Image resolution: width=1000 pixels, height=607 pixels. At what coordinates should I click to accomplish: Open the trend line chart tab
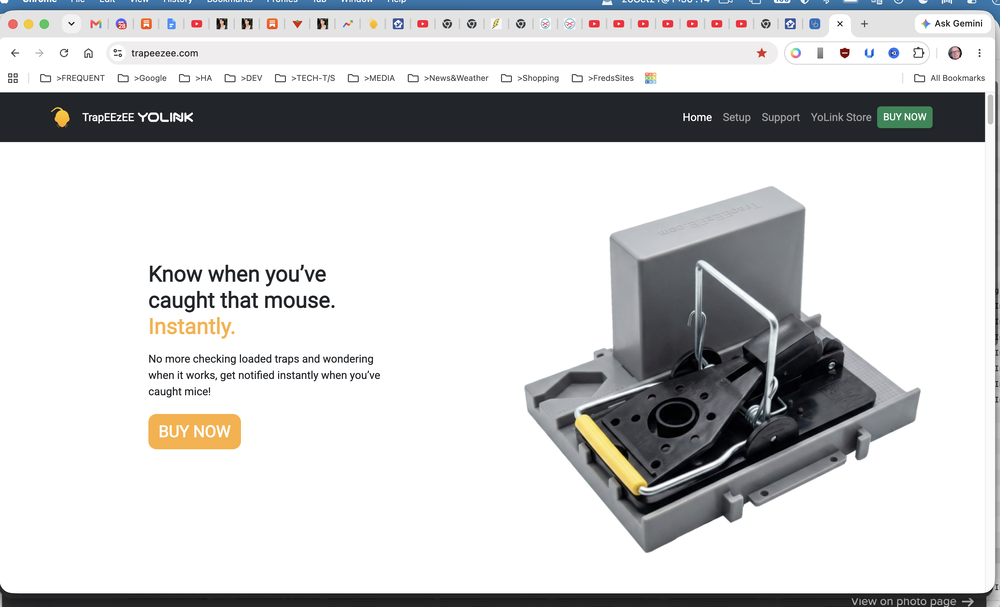[348, 24]
